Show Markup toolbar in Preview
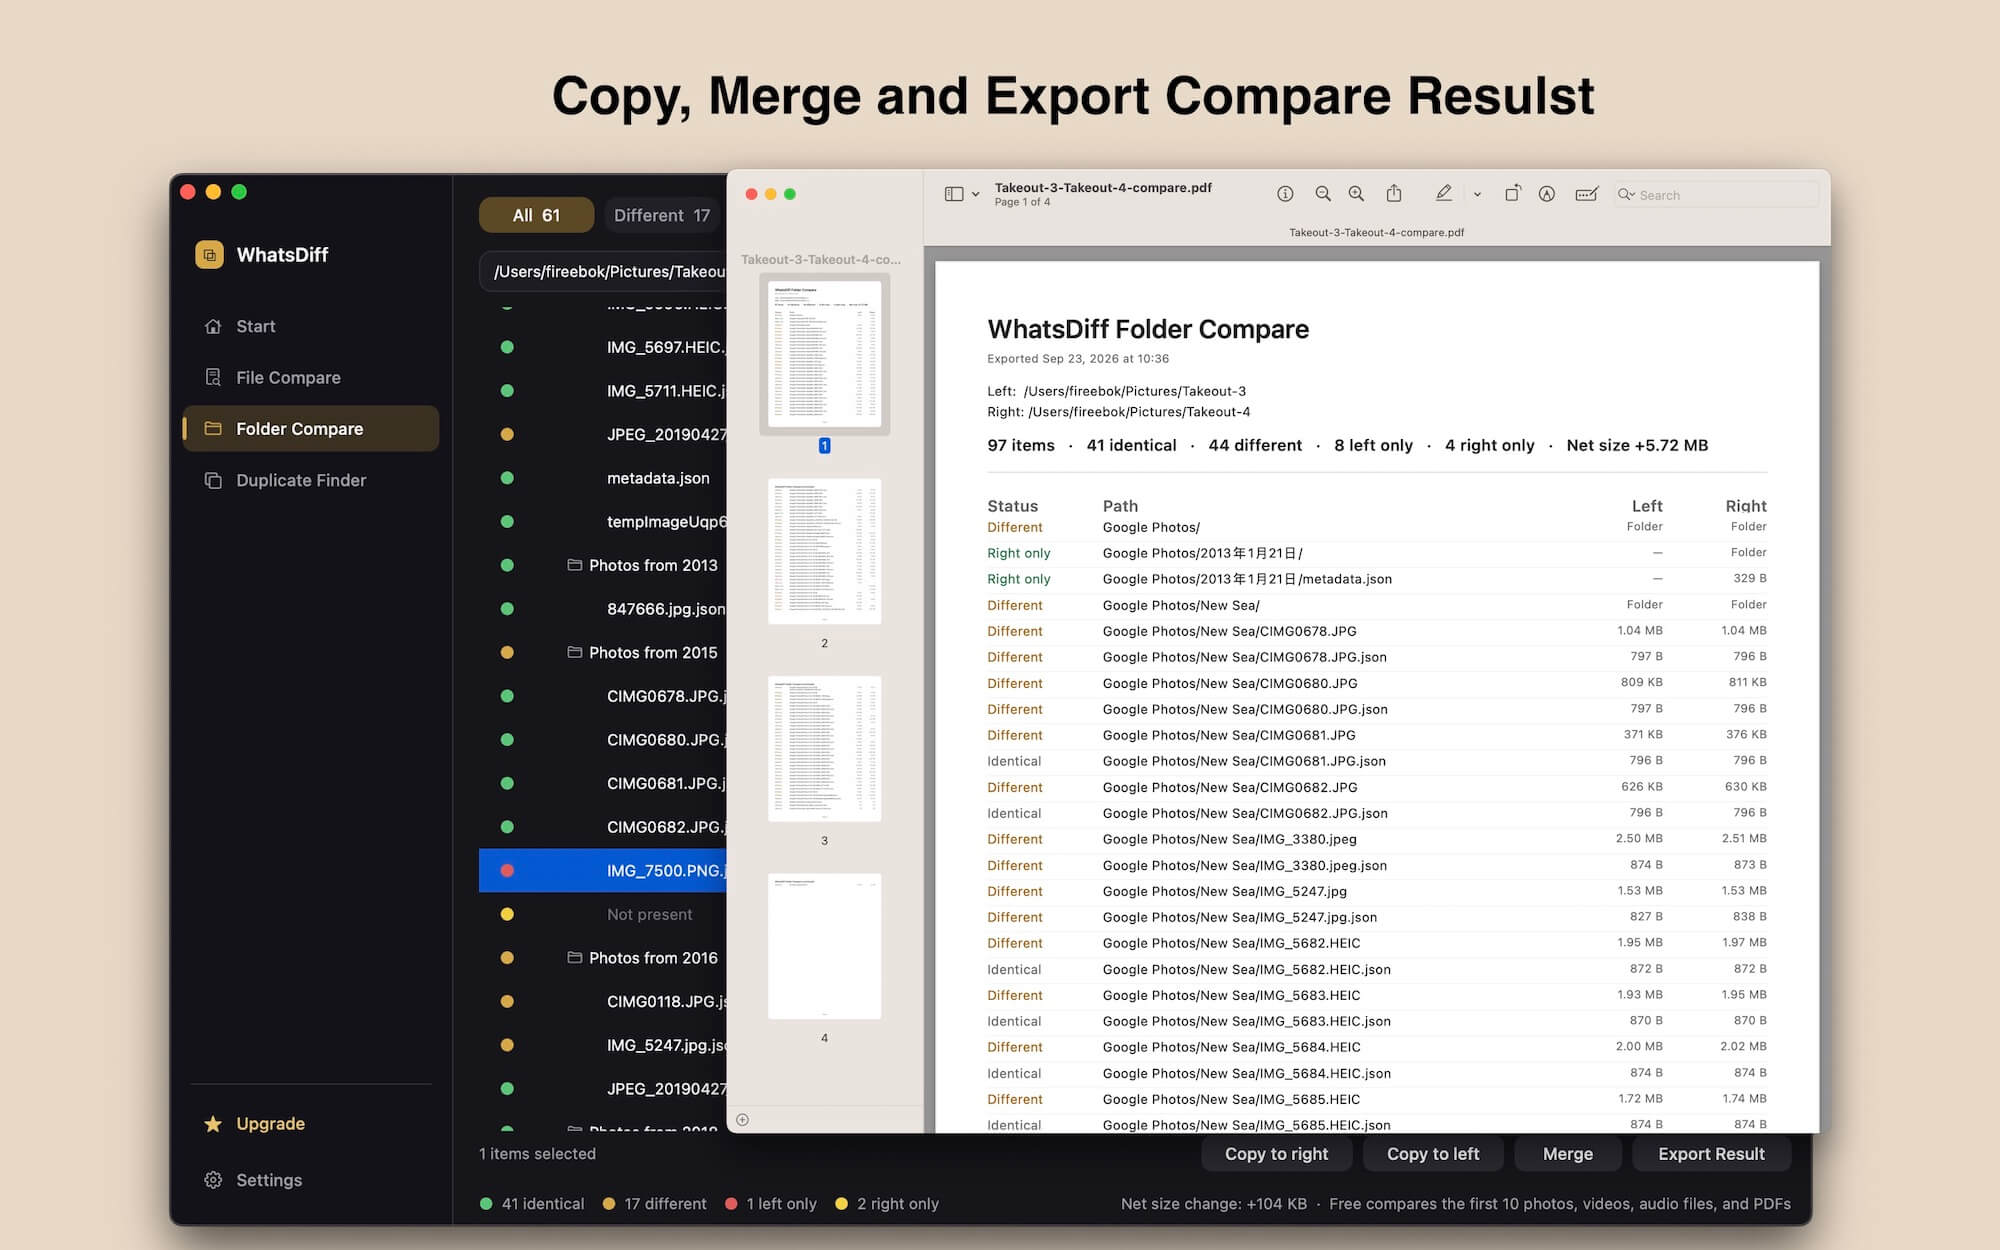 tap(1547, 194)
